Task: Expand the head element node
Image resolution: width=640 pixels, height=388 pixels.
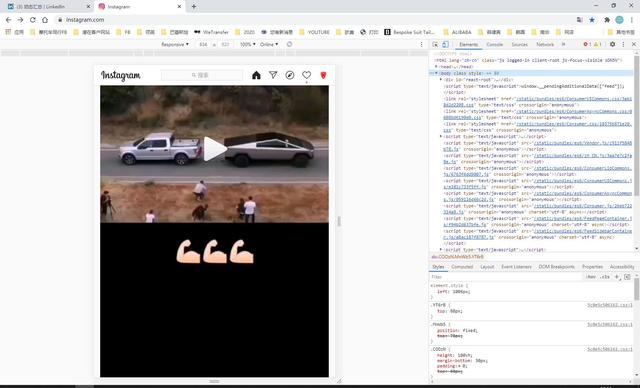Action: pyautogui.click(x=436, y=67)
